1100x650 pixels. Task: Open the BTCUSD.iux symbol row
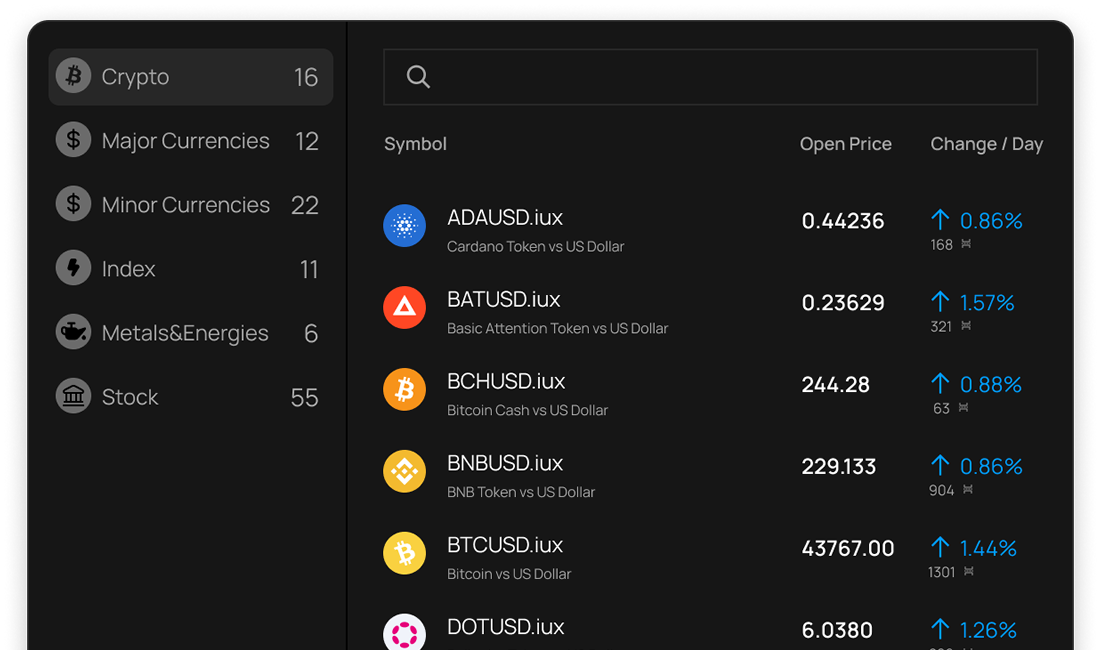pyautogui.click(x=505, y=546)
